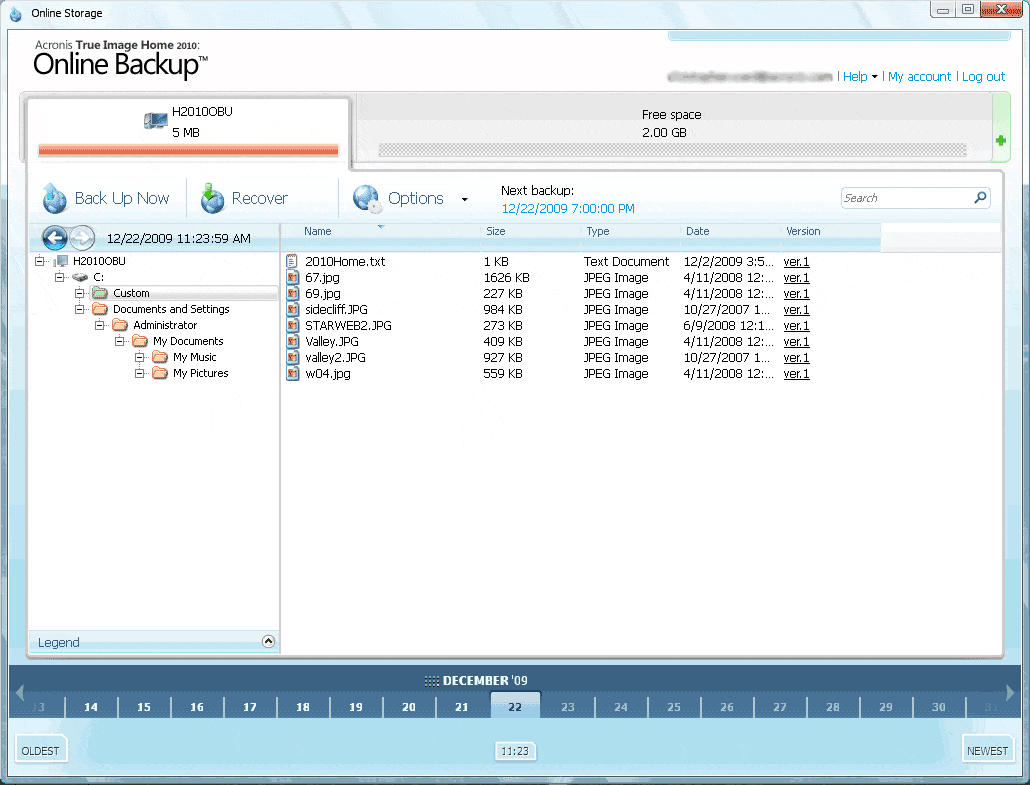Open the next backup time 12/22/2009 7:00:00 PM

[x=568, y=209]
